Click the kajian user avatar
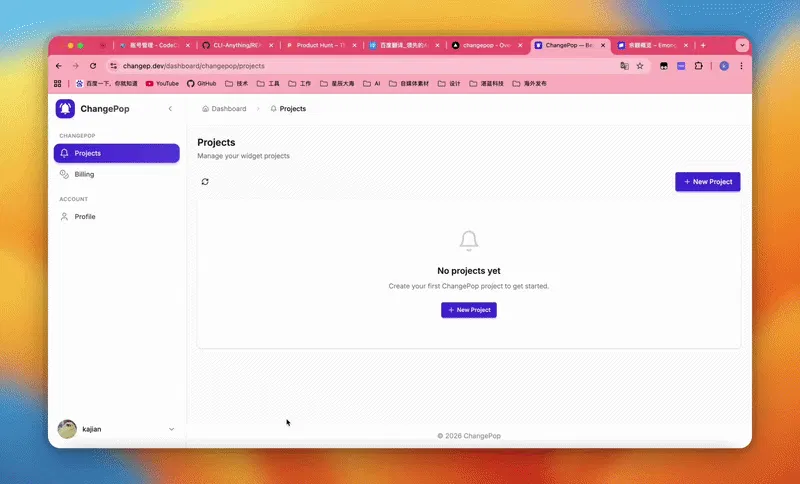The width and height of the screenshot is (800, 484). (x=67, y=429)
